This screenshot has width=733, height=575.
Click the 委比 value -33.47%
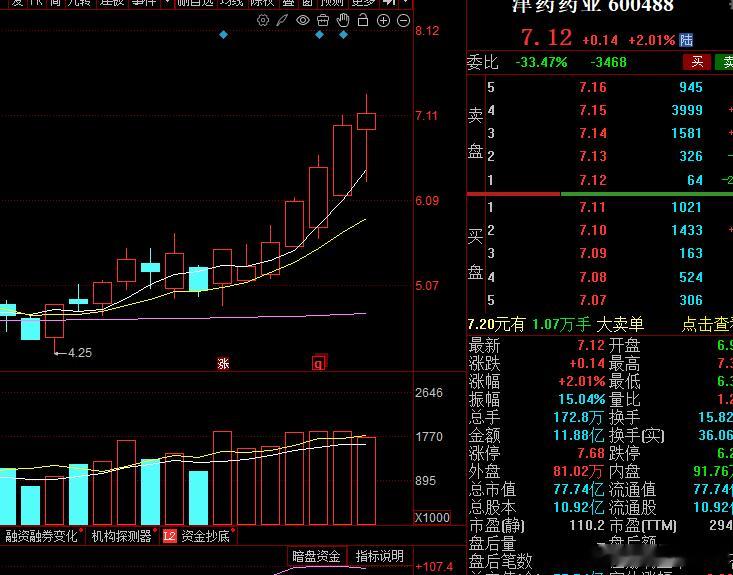(x=541, y=62)
